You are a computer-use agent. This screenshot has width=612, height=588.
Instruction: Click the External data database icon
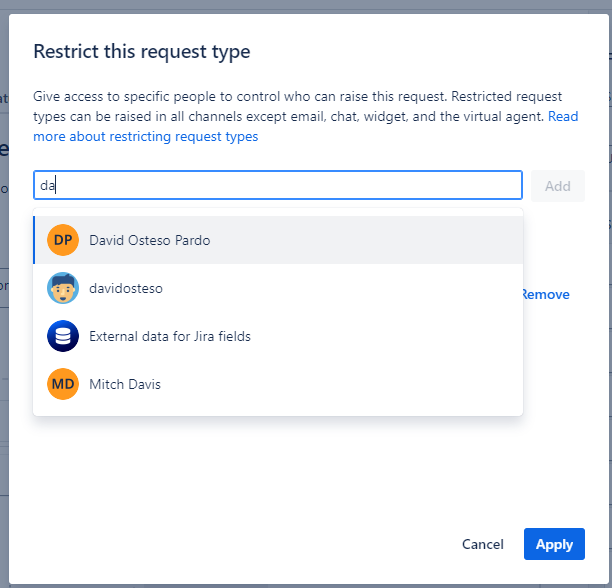tap(63, 336)
